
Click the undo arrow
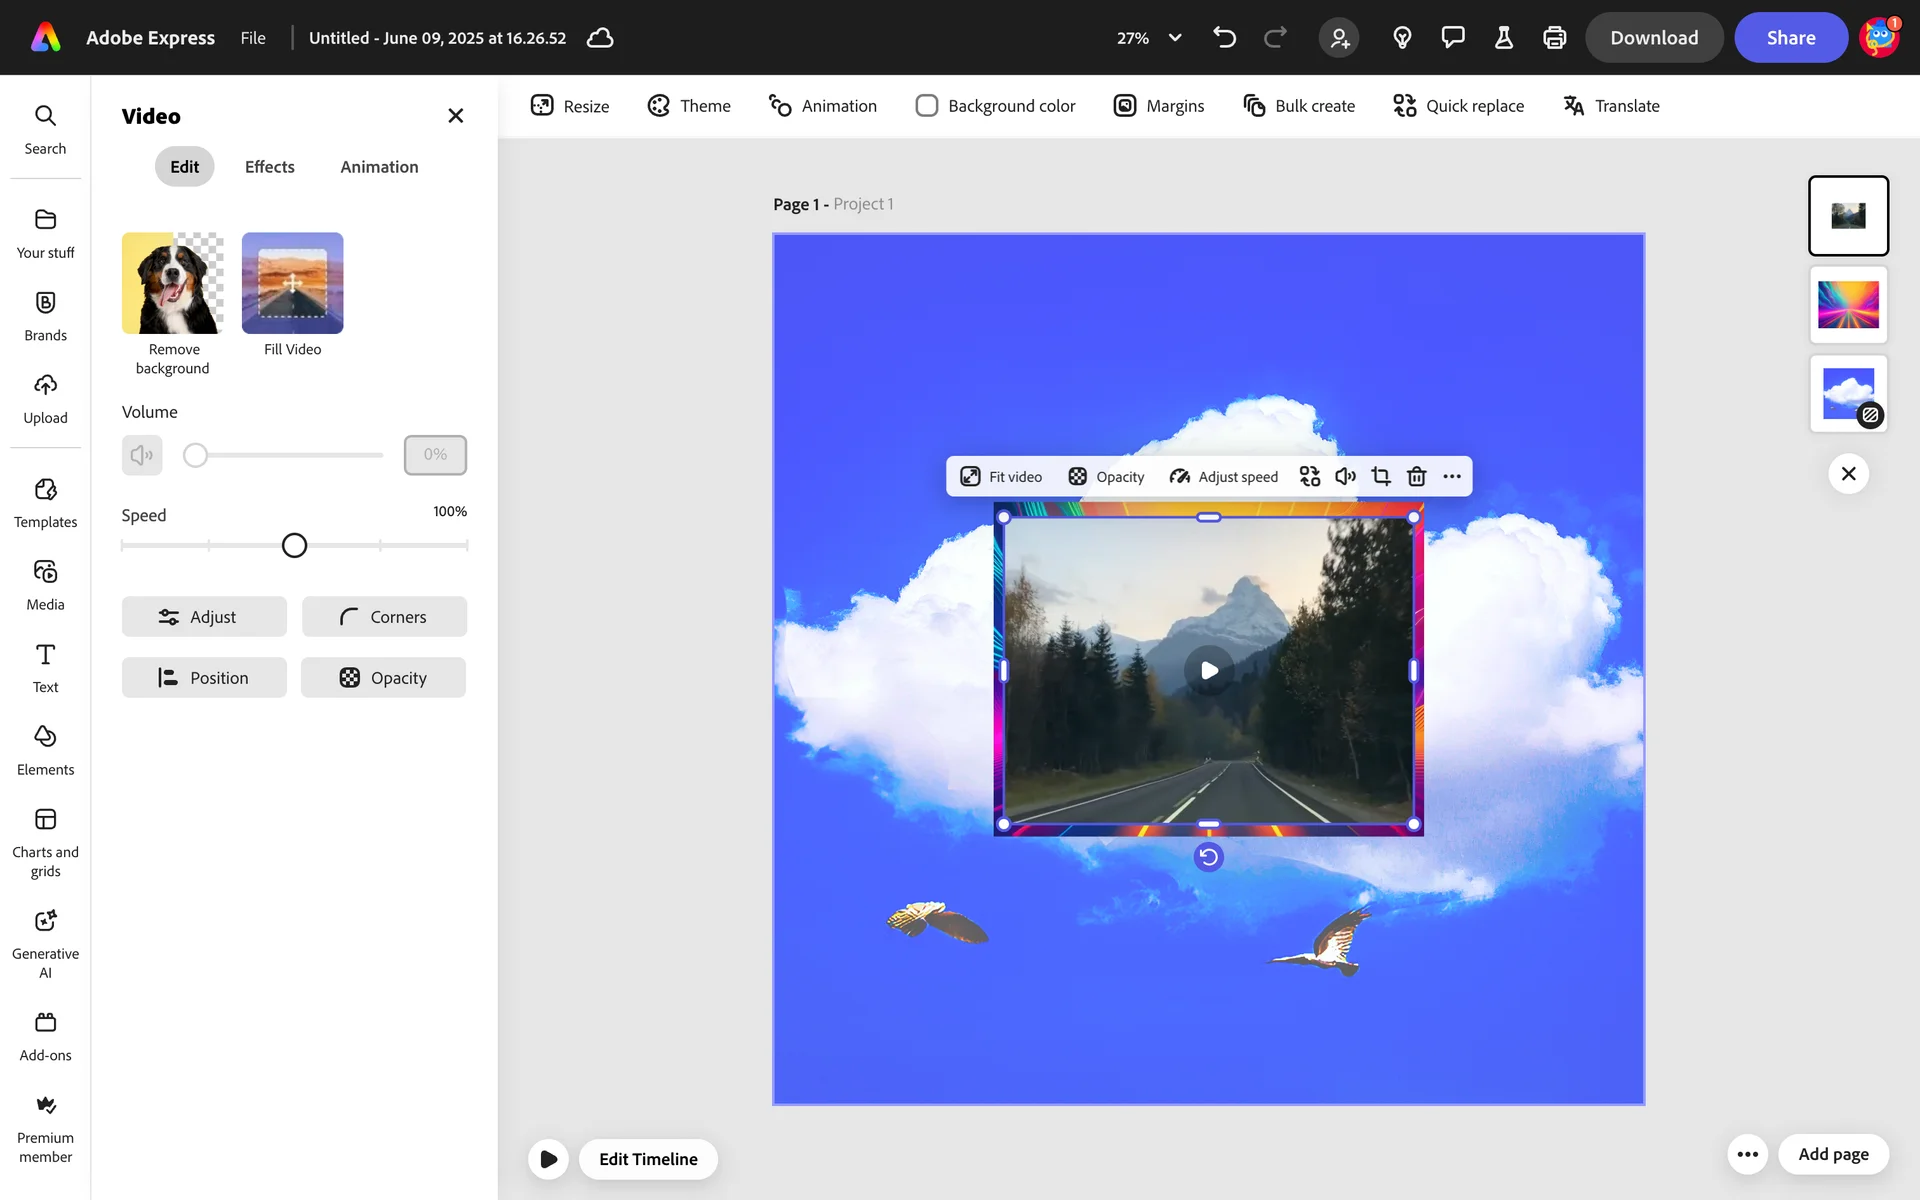pyautogui.click(x=1224, y=38)
